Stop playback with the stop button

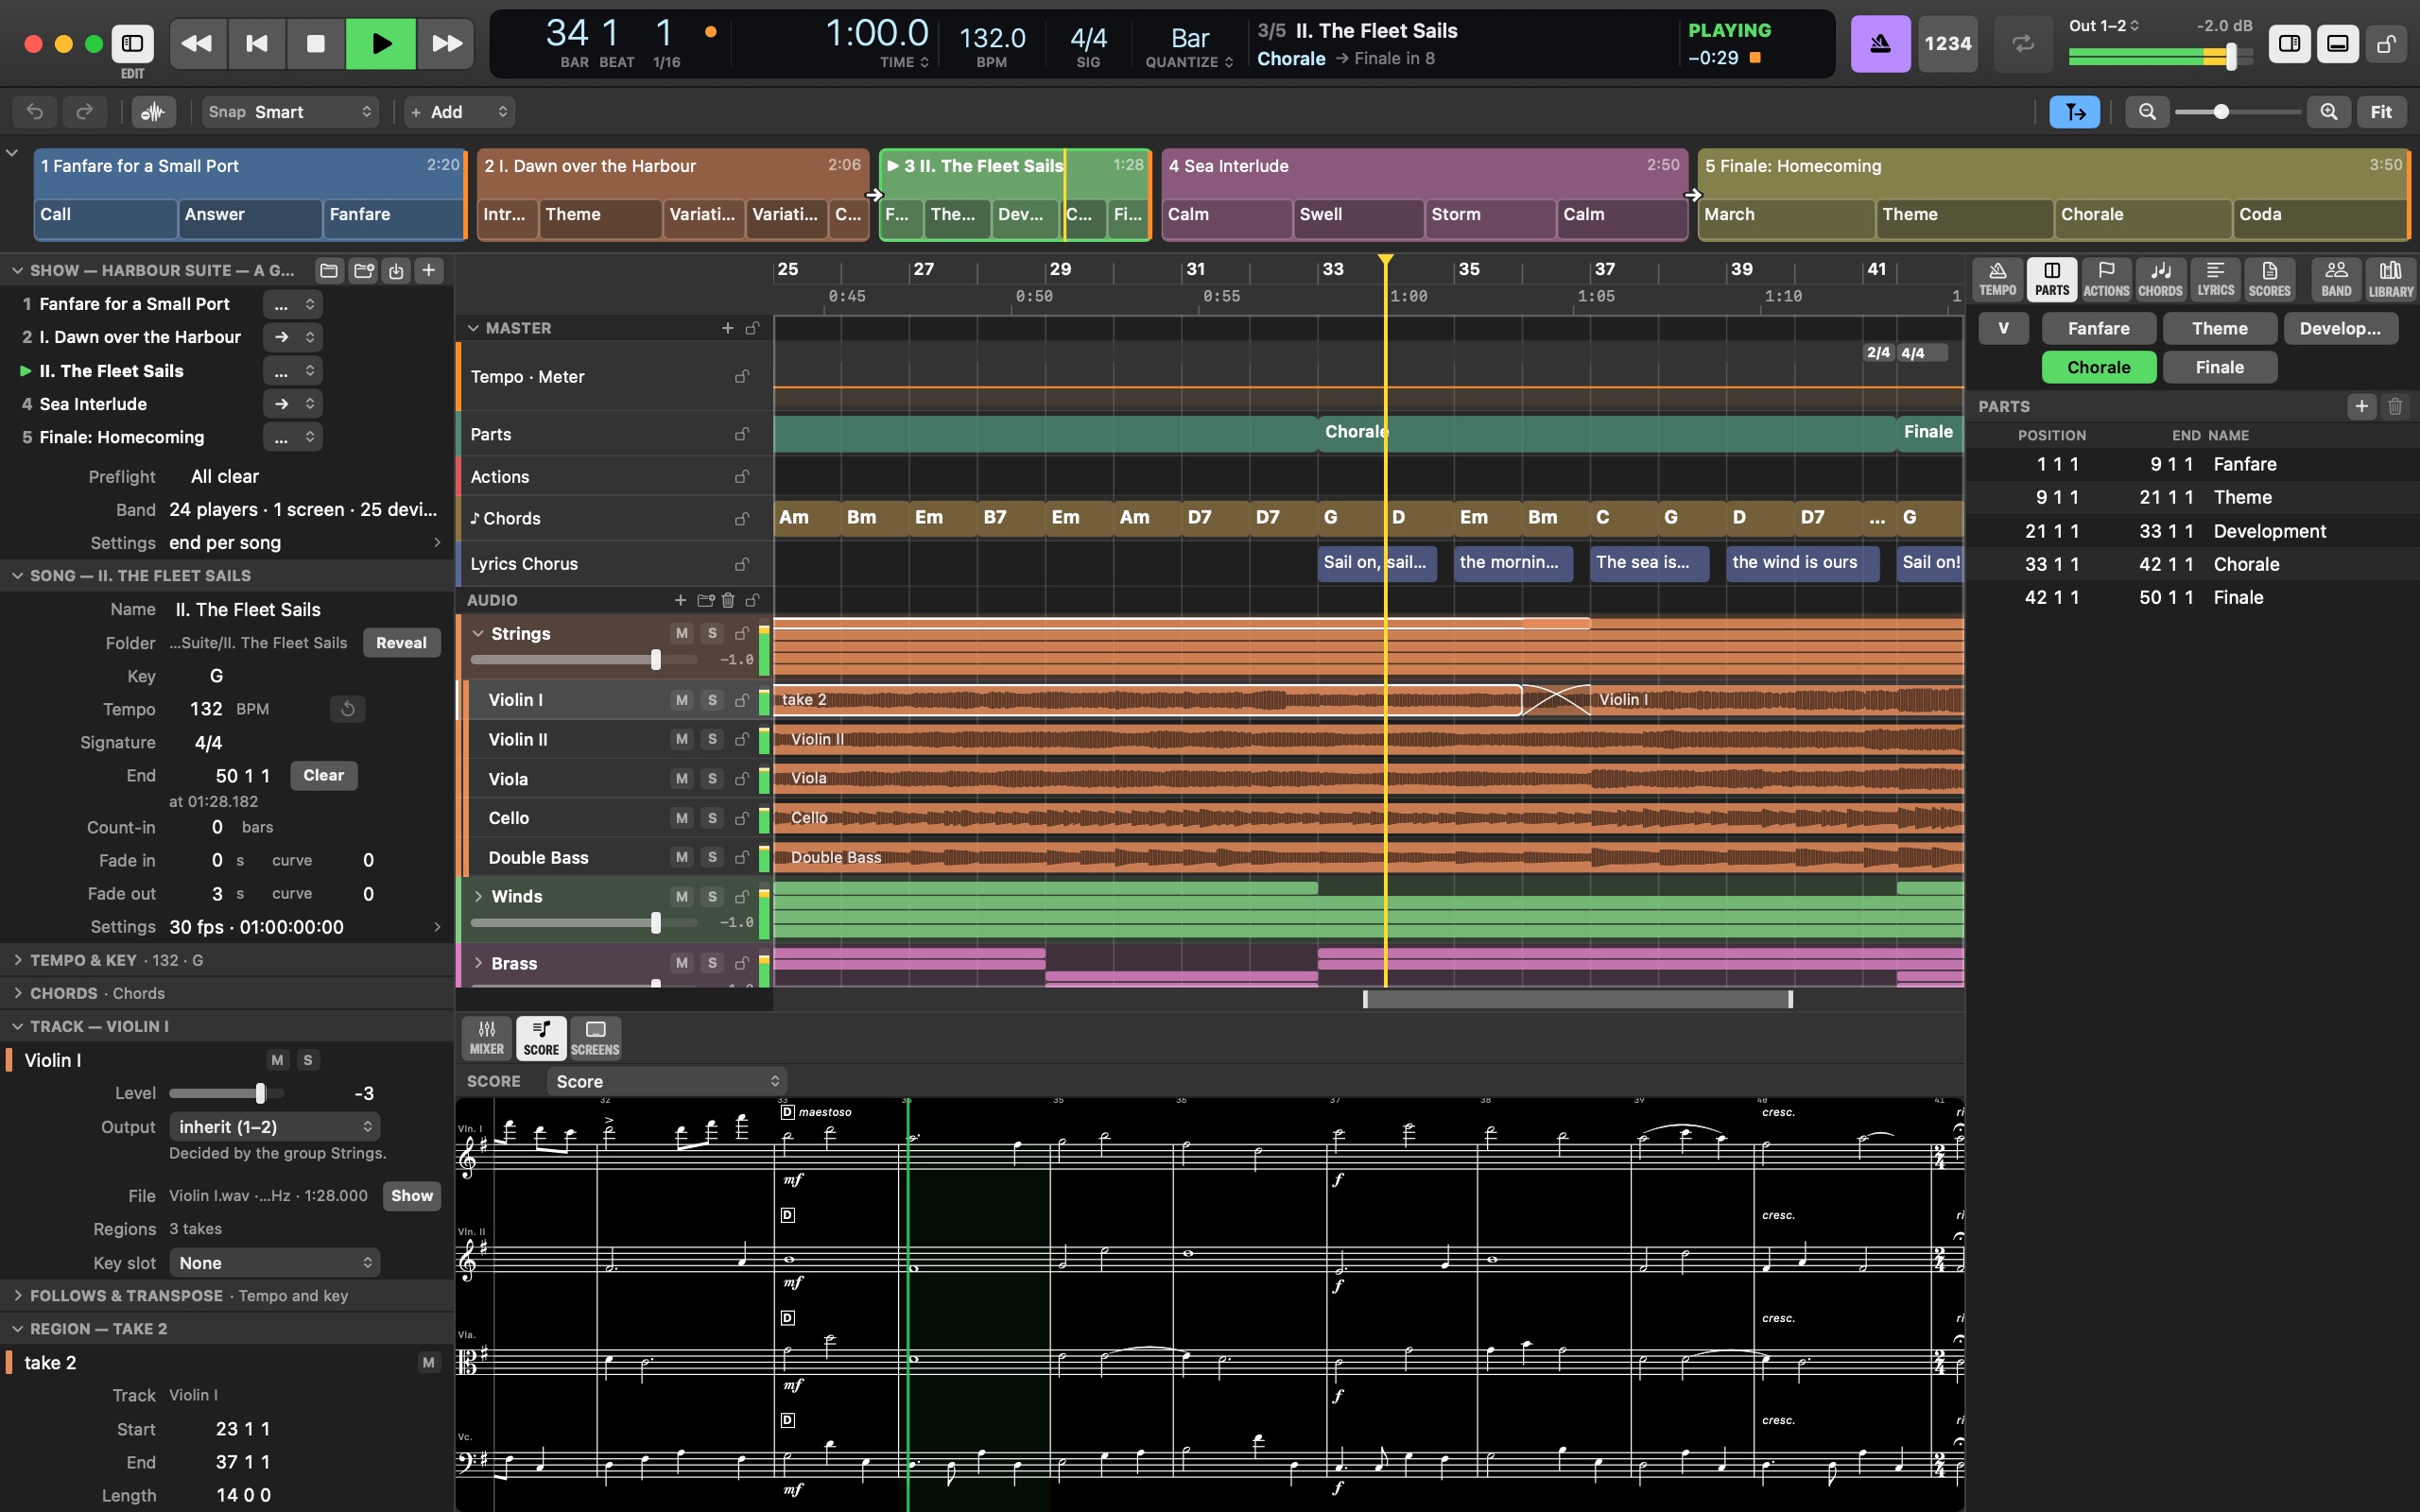(x=315, y=43)
